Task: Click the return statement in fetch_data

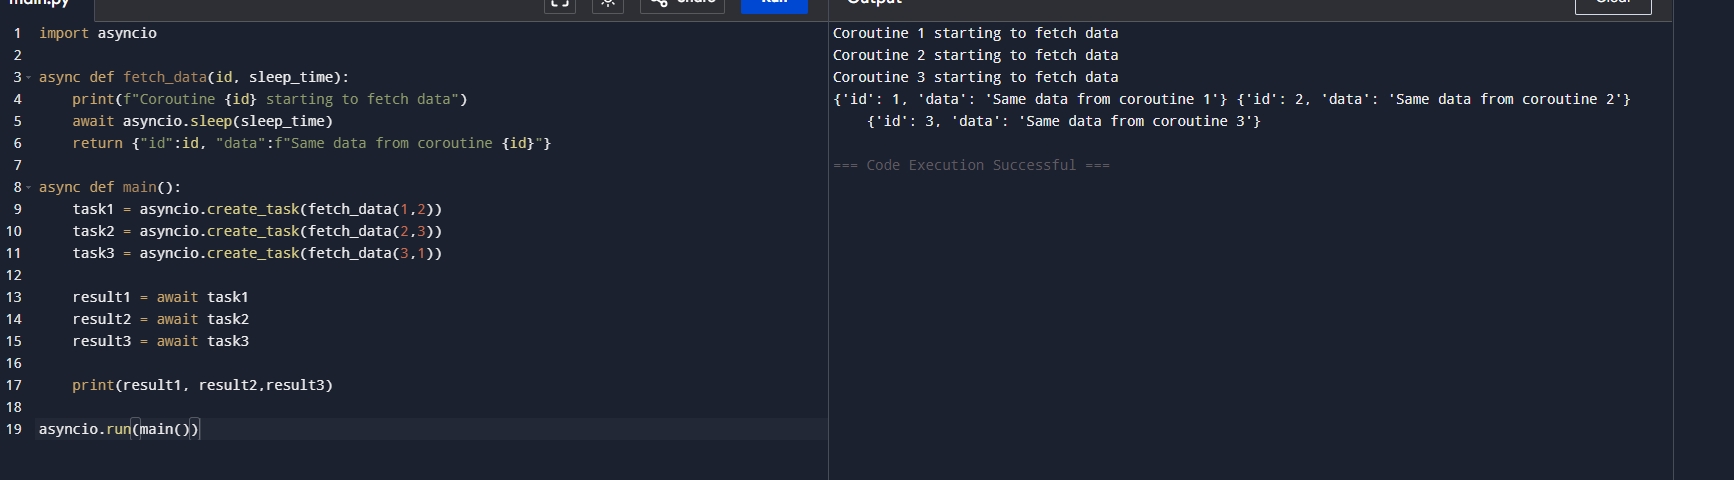Action: (x=311, y=143)
